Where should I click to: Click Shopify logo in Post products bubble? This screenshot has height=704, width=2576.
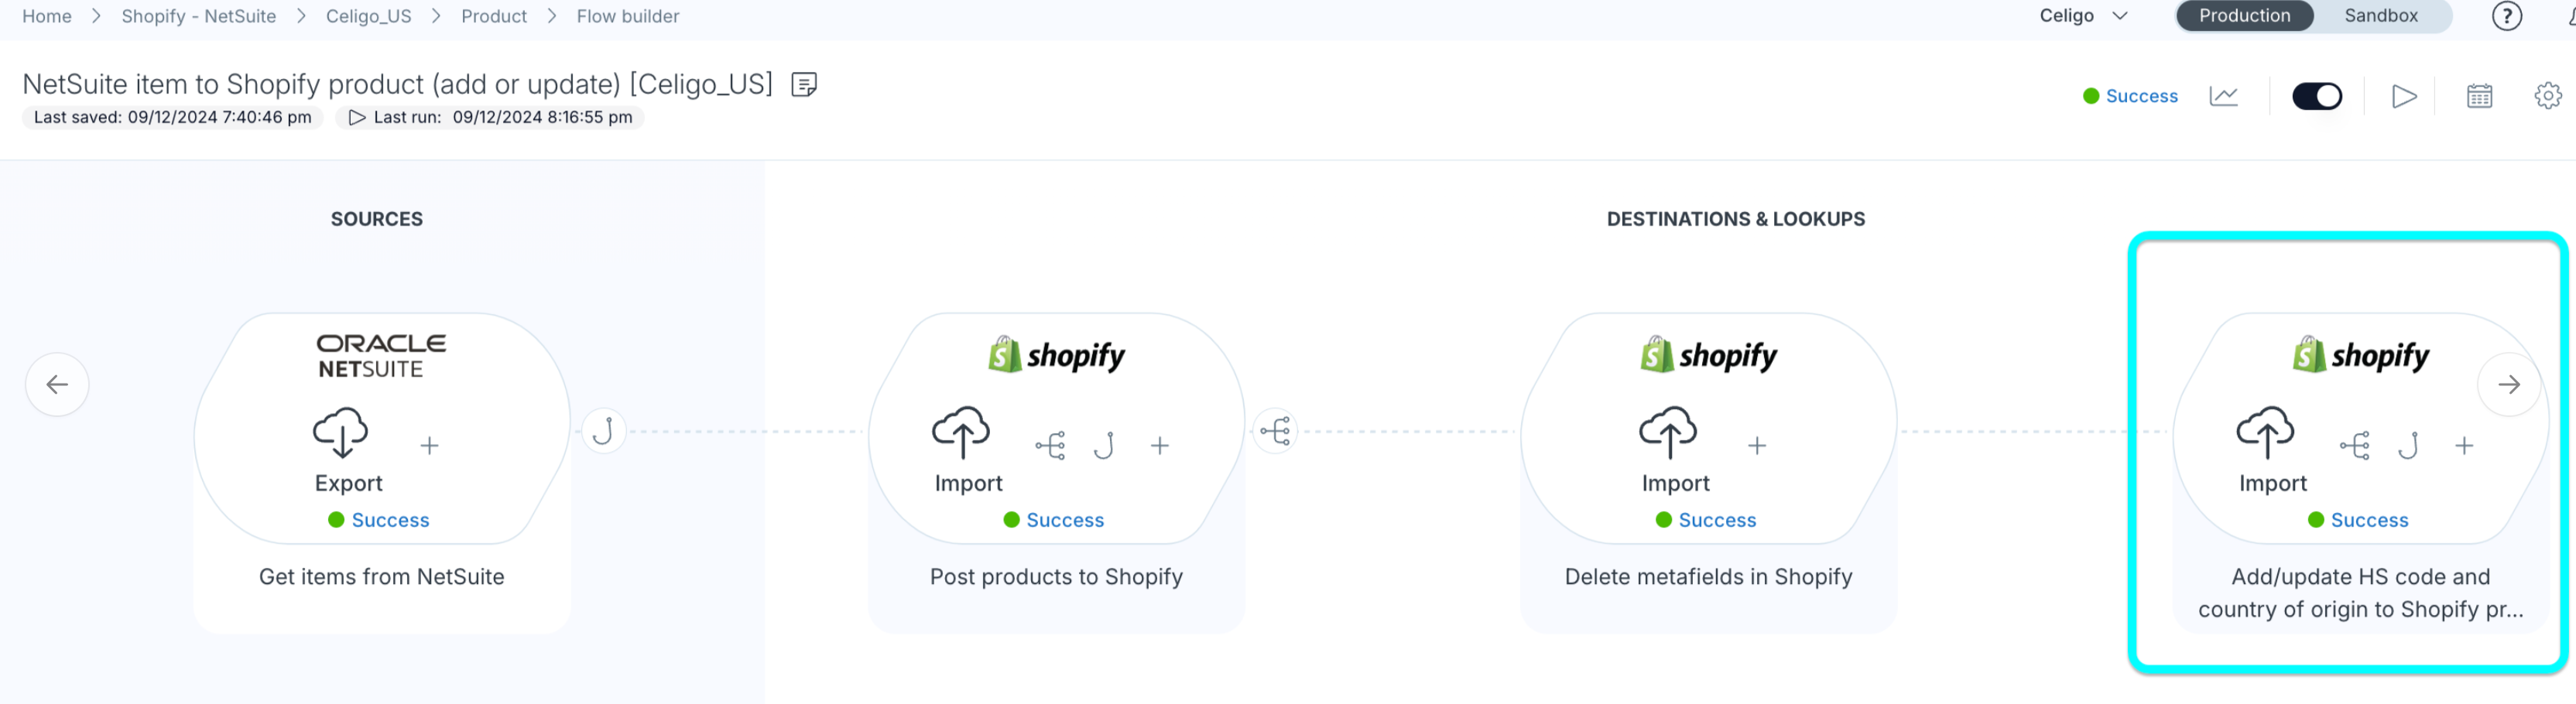pos(1056,355)
